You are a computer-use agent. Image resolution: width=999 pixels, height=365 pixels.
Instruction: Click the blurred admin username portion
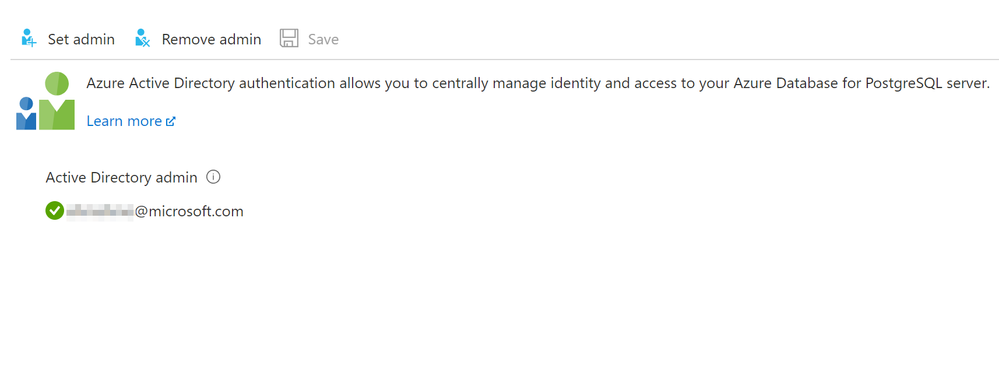[100, 211]
